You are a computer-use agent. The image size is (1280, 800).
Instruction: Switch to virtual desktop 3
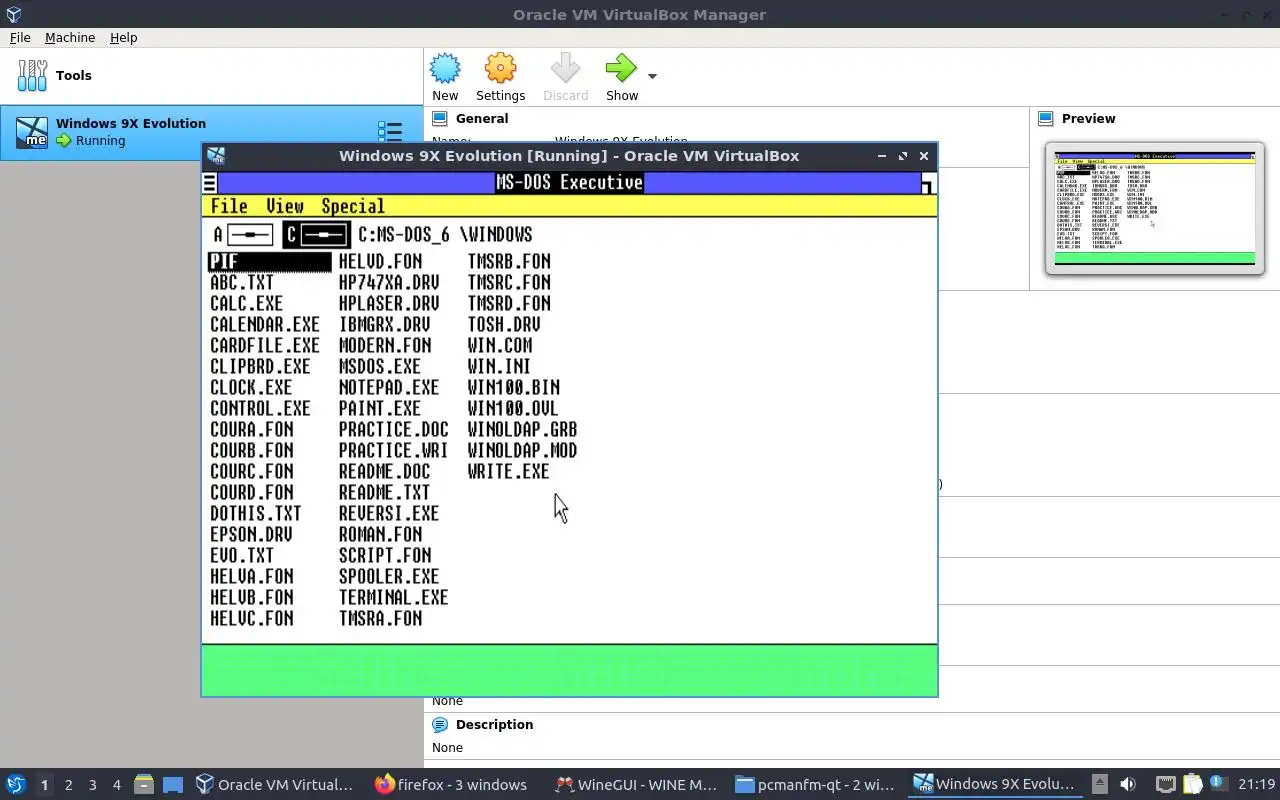point(92,785)
